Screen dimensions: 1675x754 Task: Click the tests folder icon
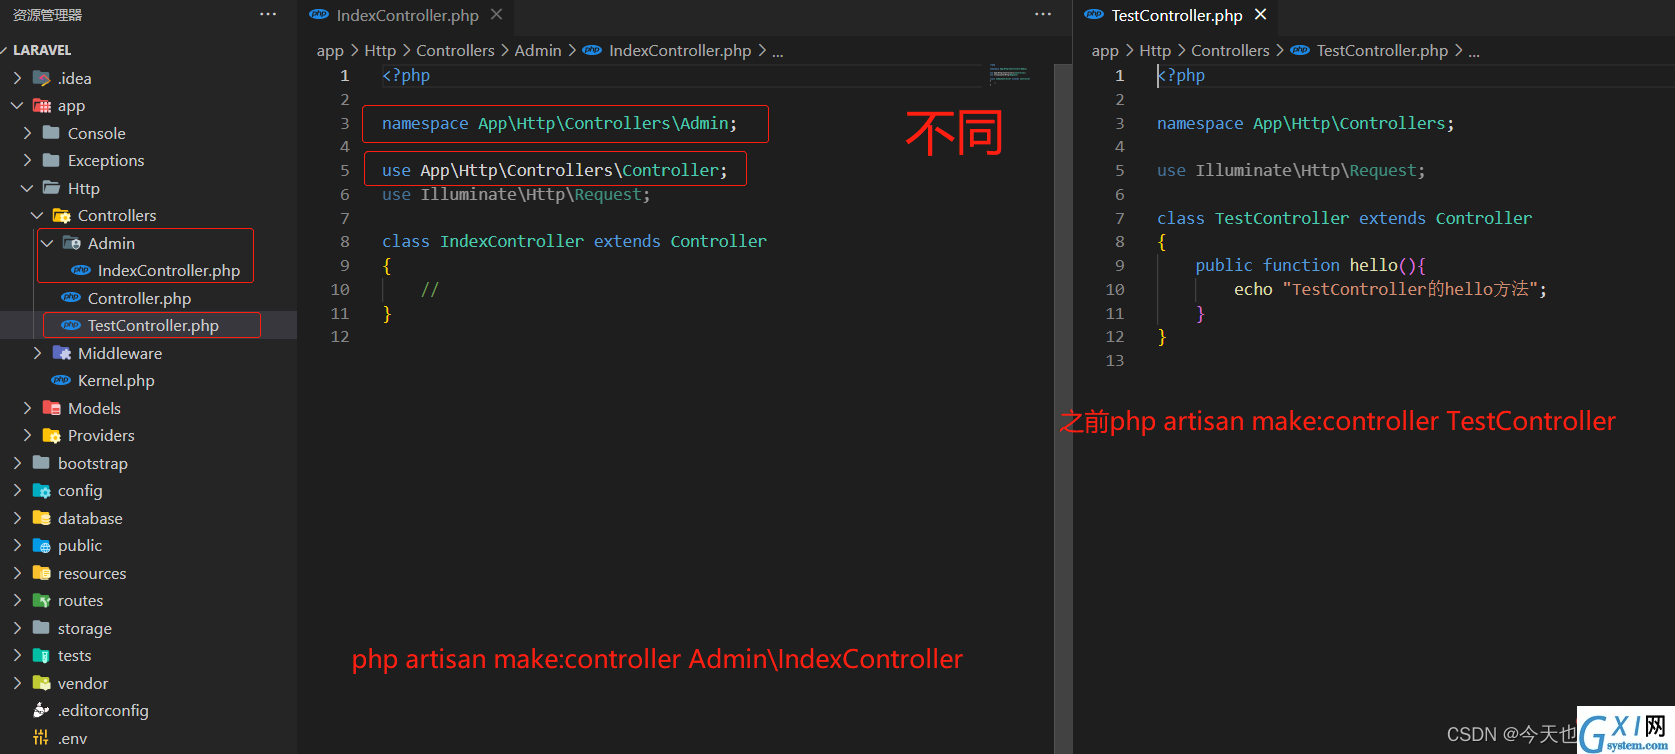[41, 655]
